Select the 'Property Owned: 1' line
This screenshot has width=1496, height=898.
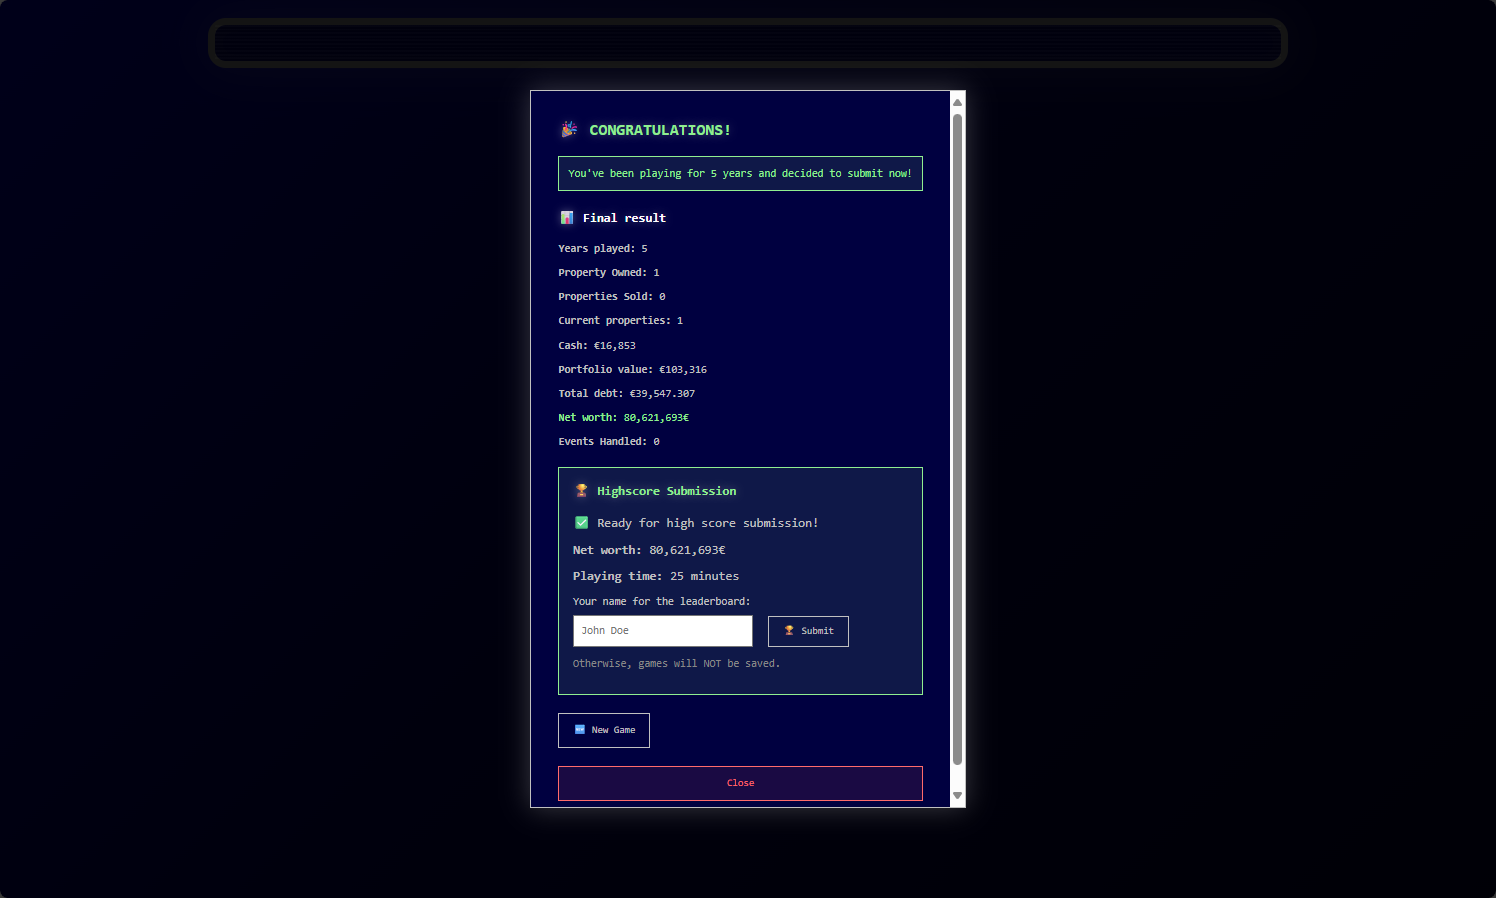609,273
